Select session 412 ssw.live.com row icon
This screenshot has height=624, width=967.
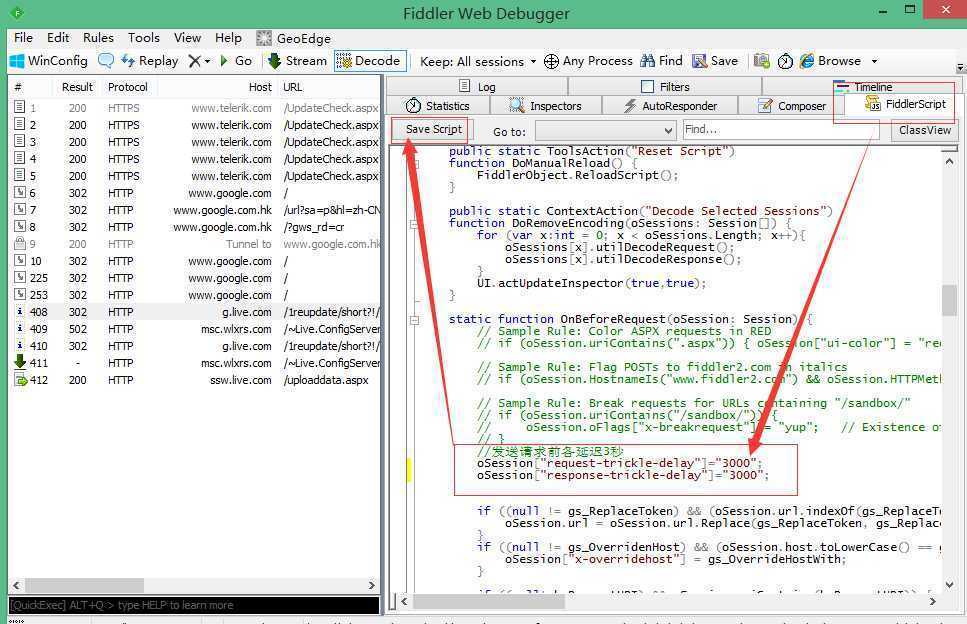pos(20,380)
